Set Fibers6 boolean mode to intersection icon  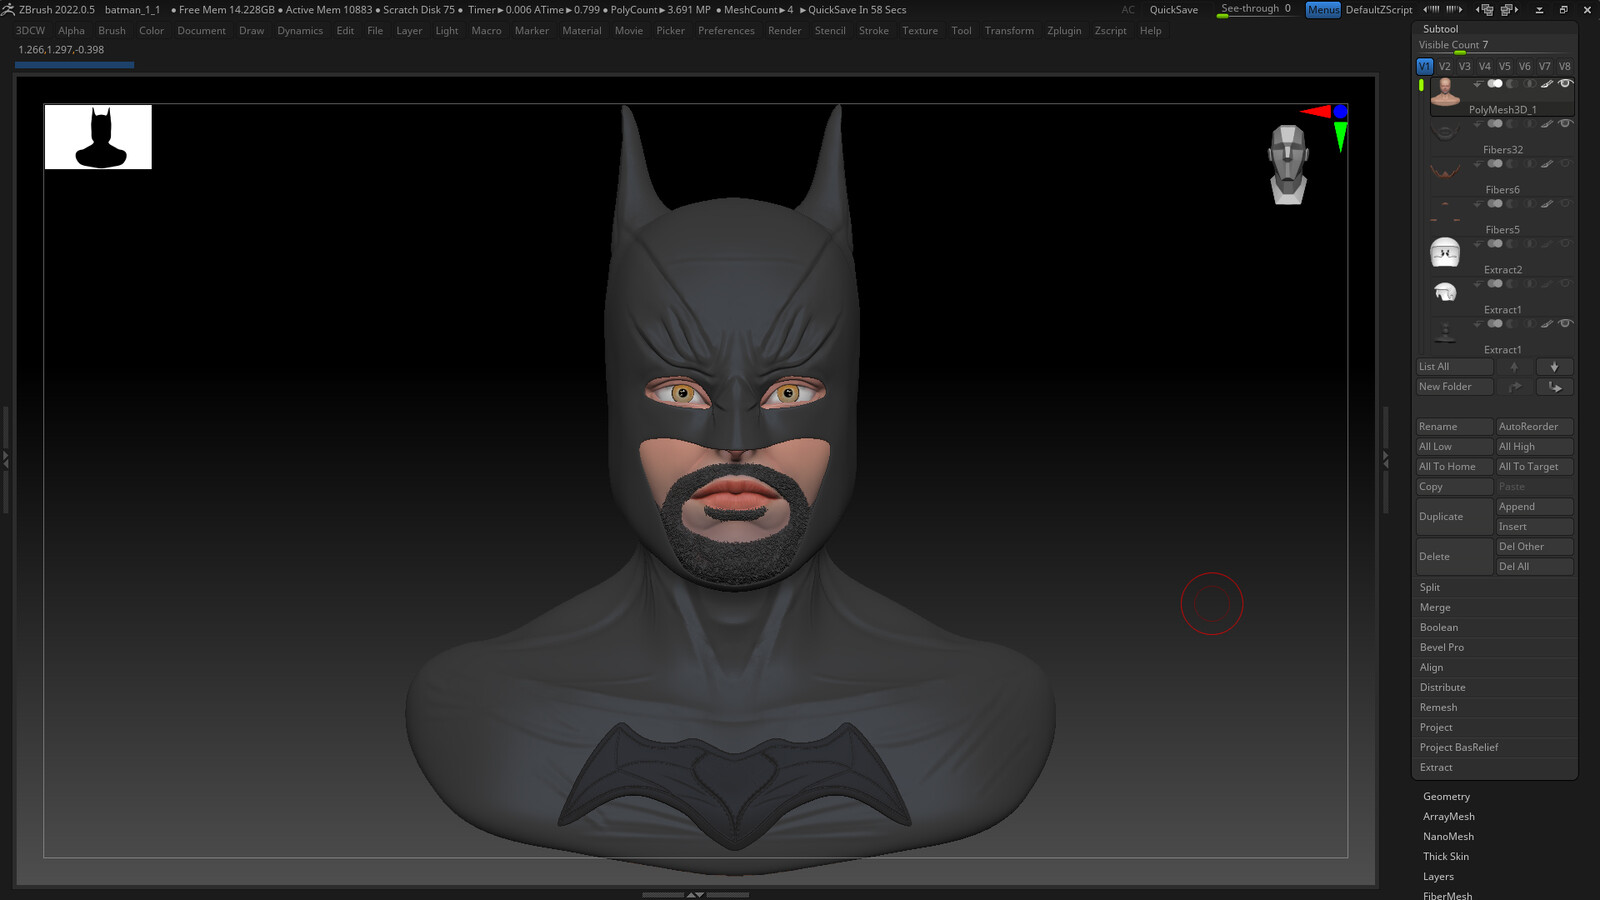(x=1528, y=163)
